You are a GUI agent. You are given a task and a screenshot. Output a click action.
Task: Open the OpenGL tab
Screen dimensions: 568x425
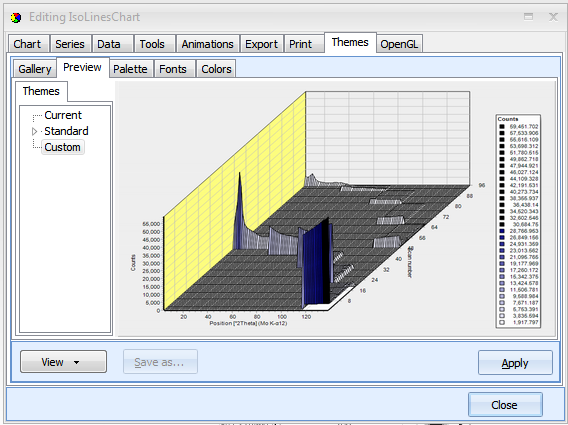pyautogui.click(x=399, y=44)
